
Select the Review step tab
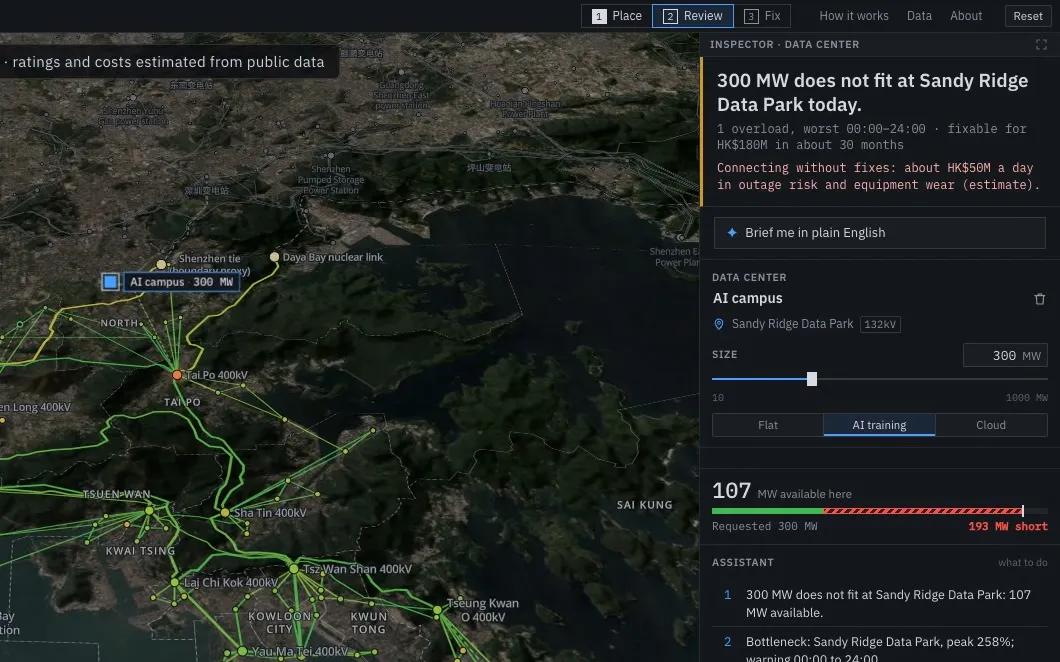[x=693, y=16]
